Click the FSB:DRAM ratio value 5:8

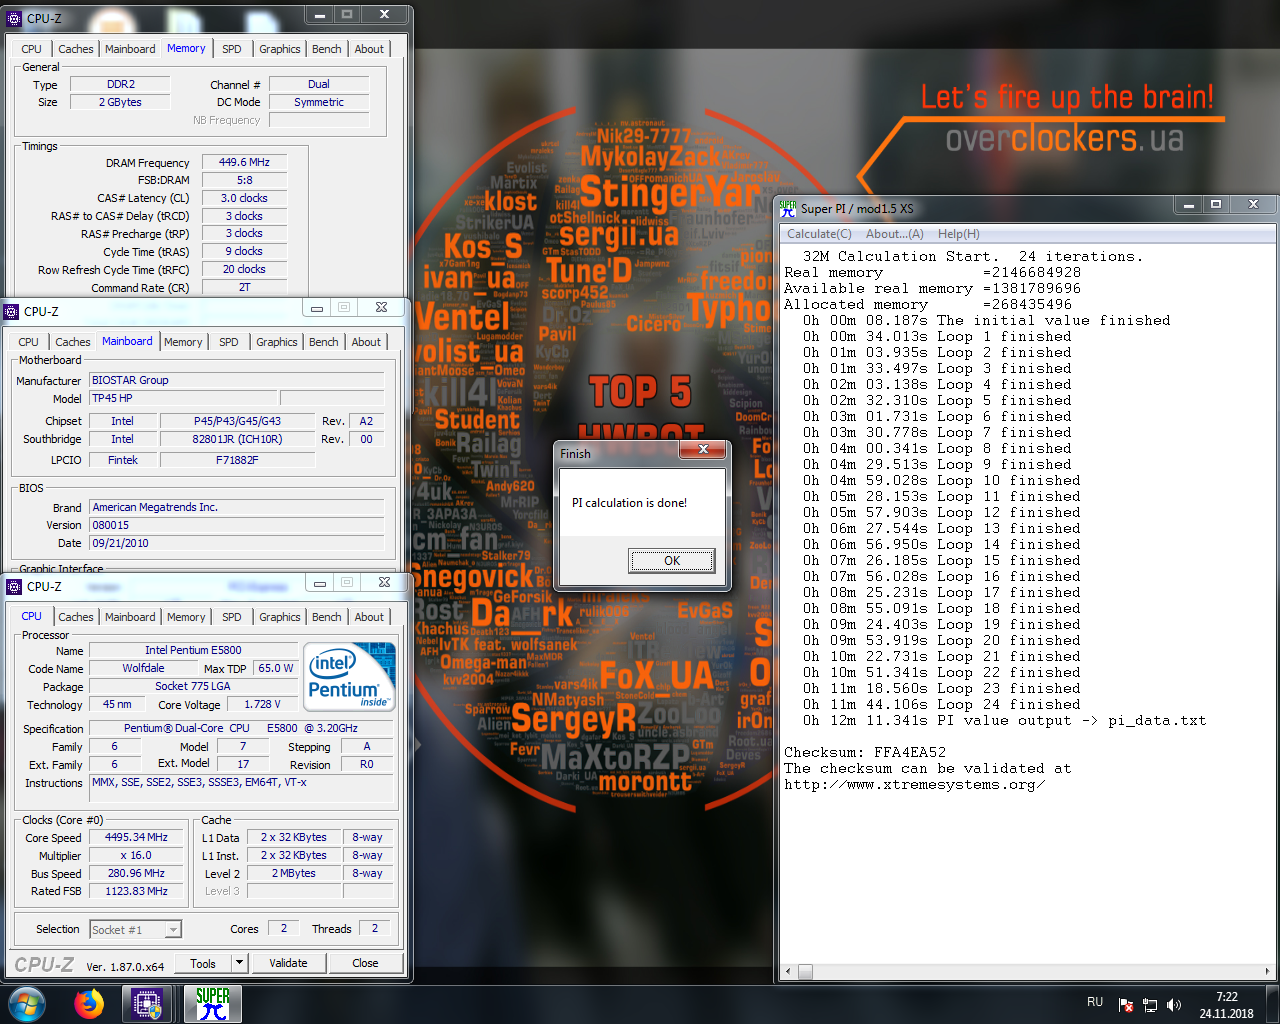coord(245,180)
